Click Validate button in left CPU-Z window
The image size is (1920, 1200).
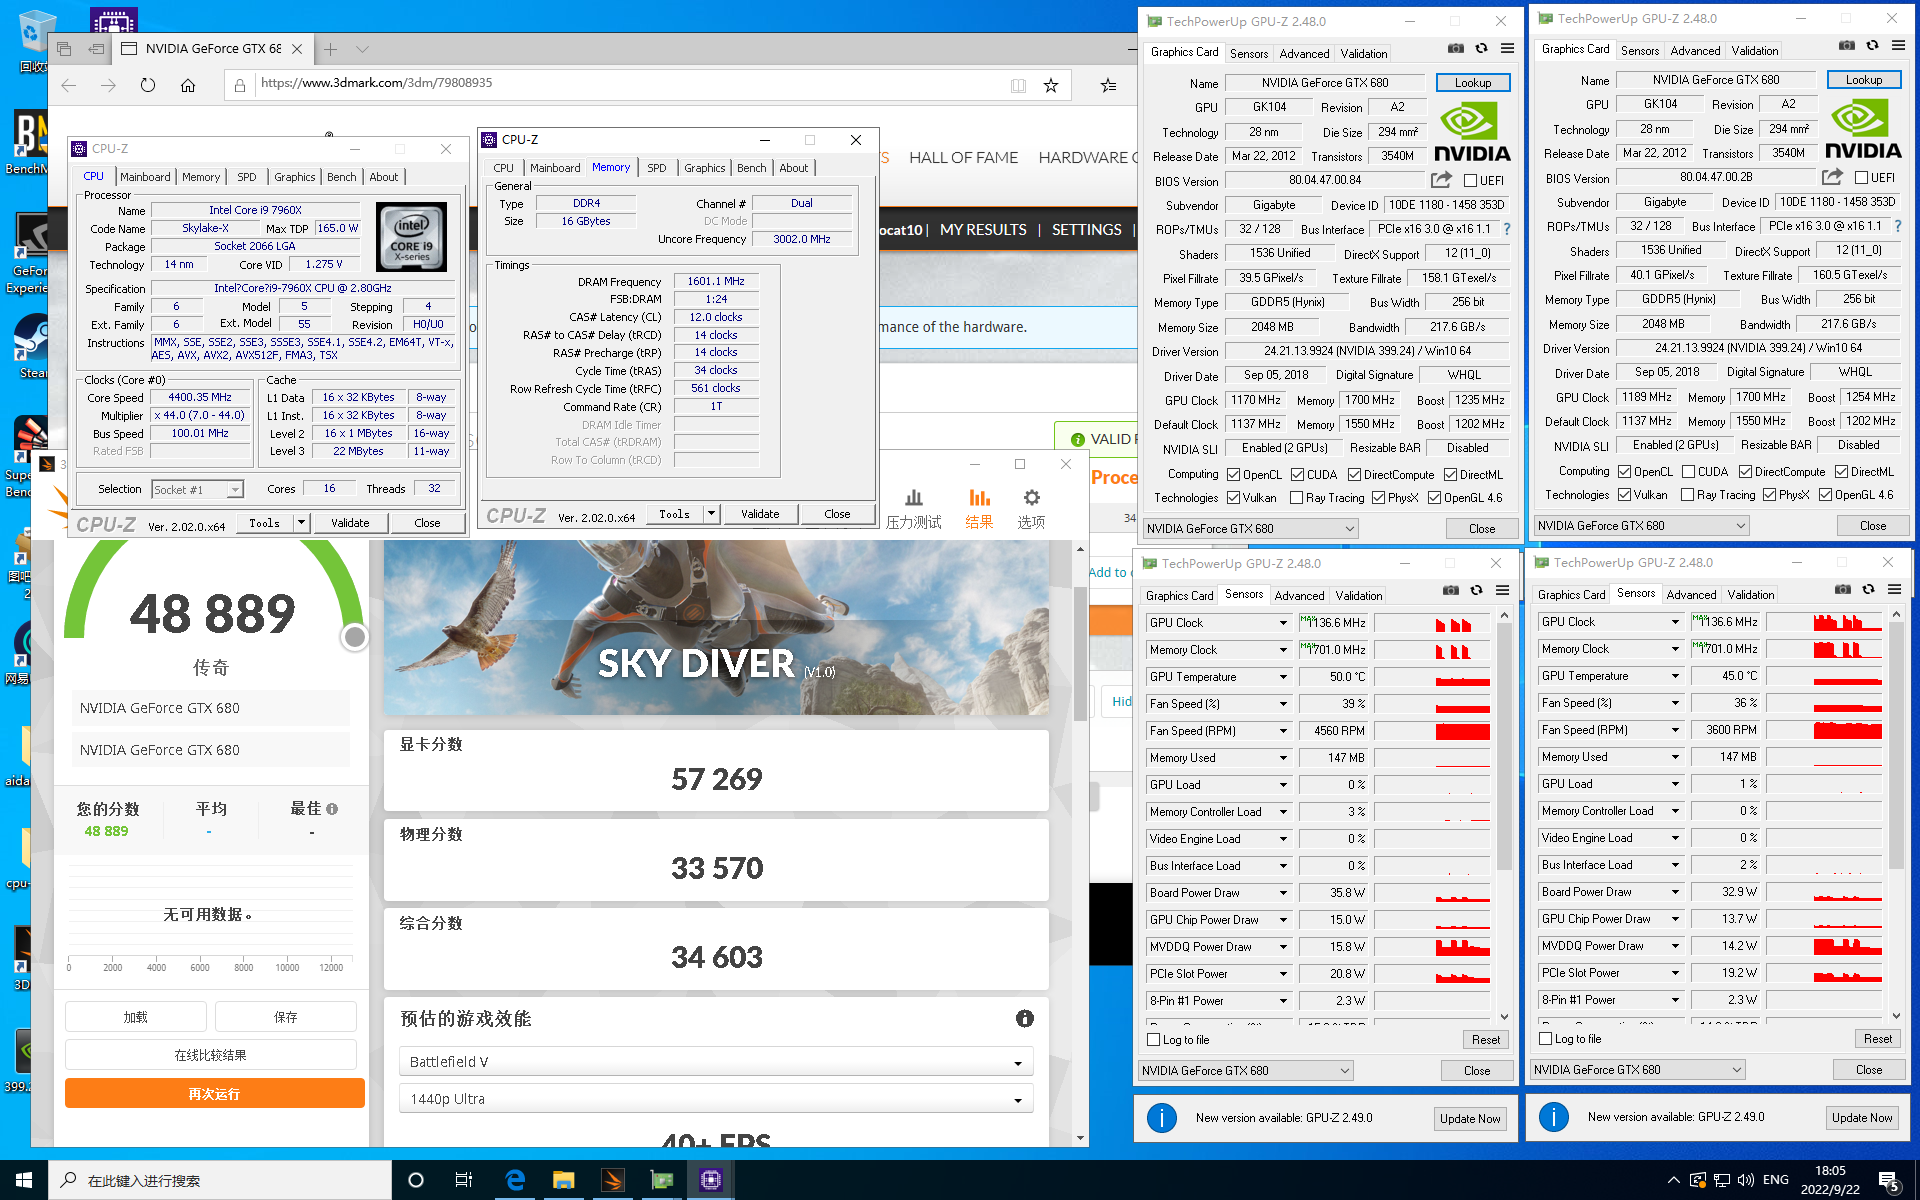coord(350,523)
